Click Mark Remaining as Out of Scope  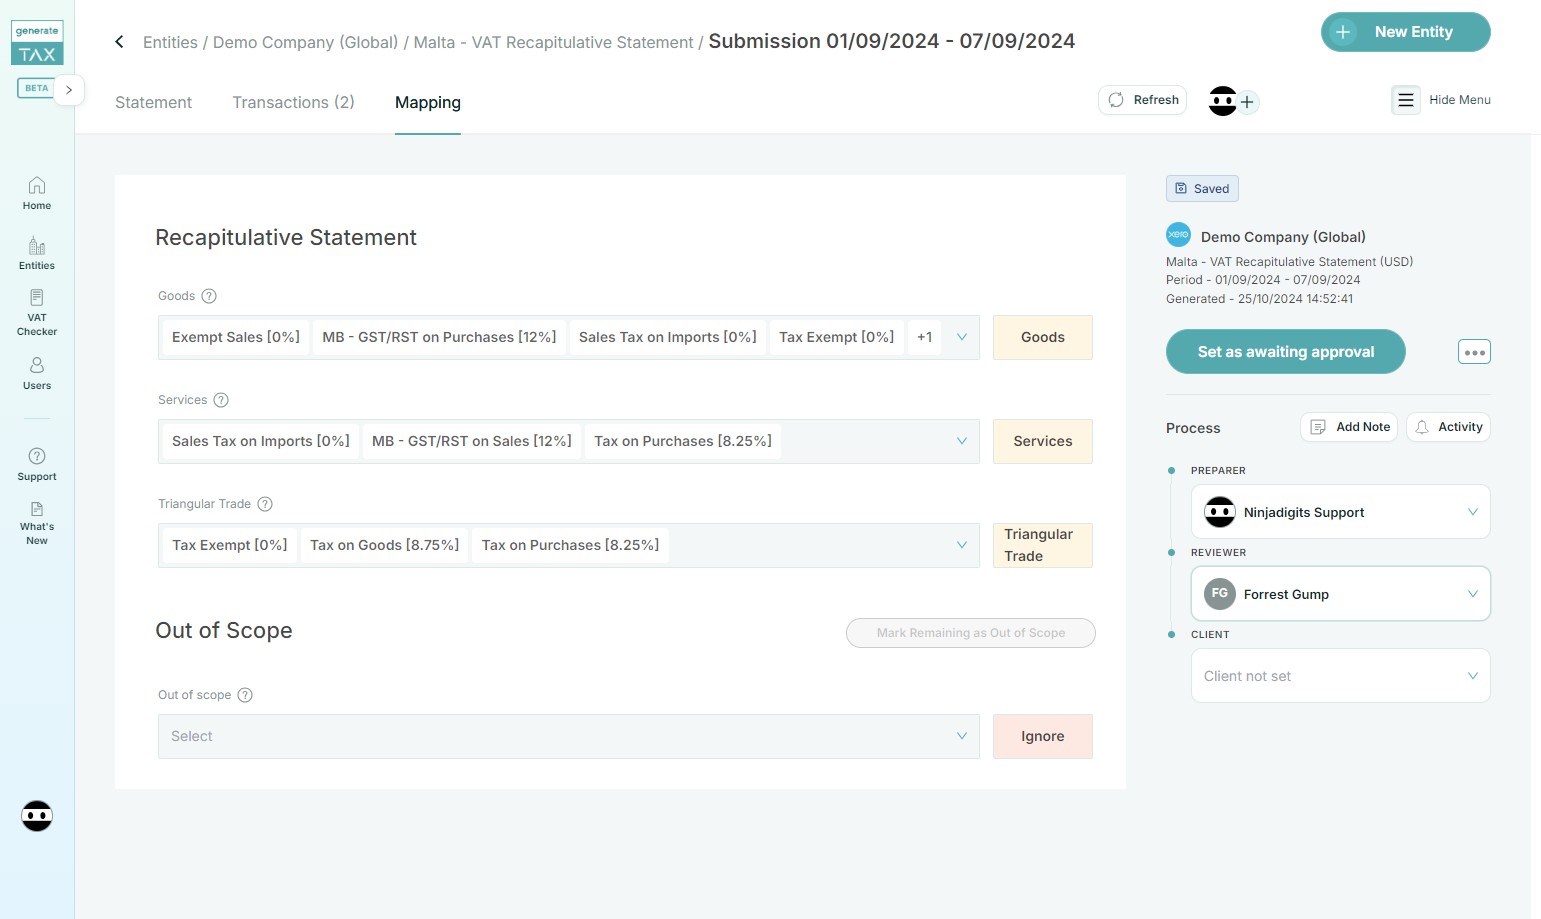click(x=970, y=633)
